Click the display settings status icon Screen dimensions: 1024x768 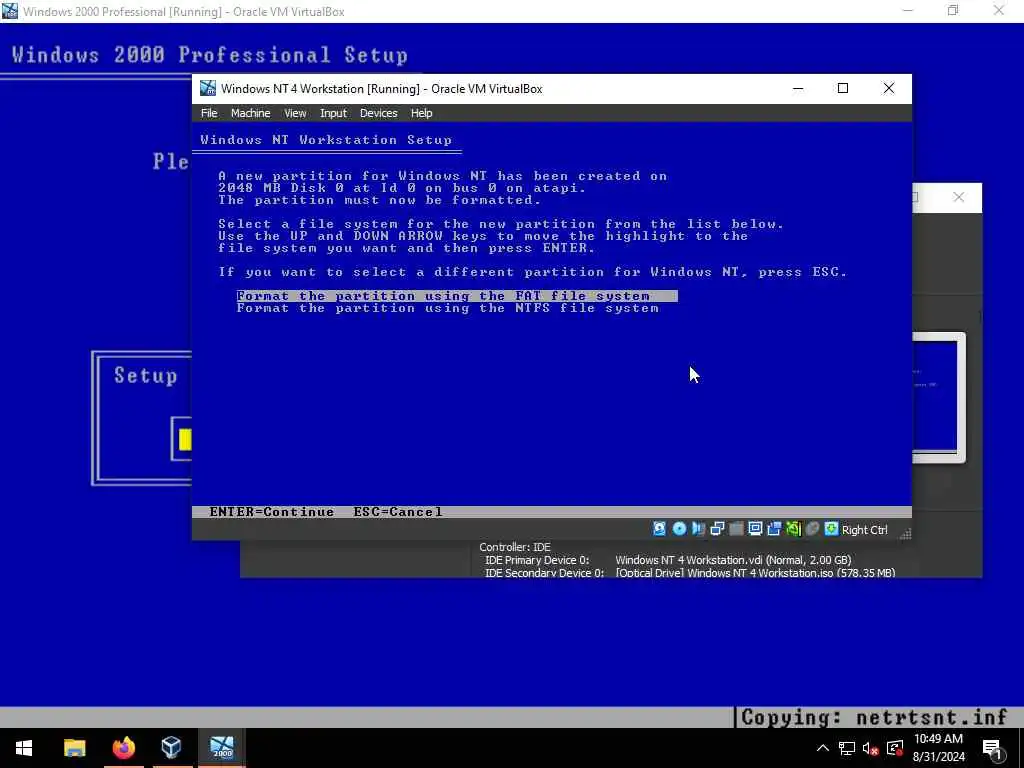pos(755,529)
